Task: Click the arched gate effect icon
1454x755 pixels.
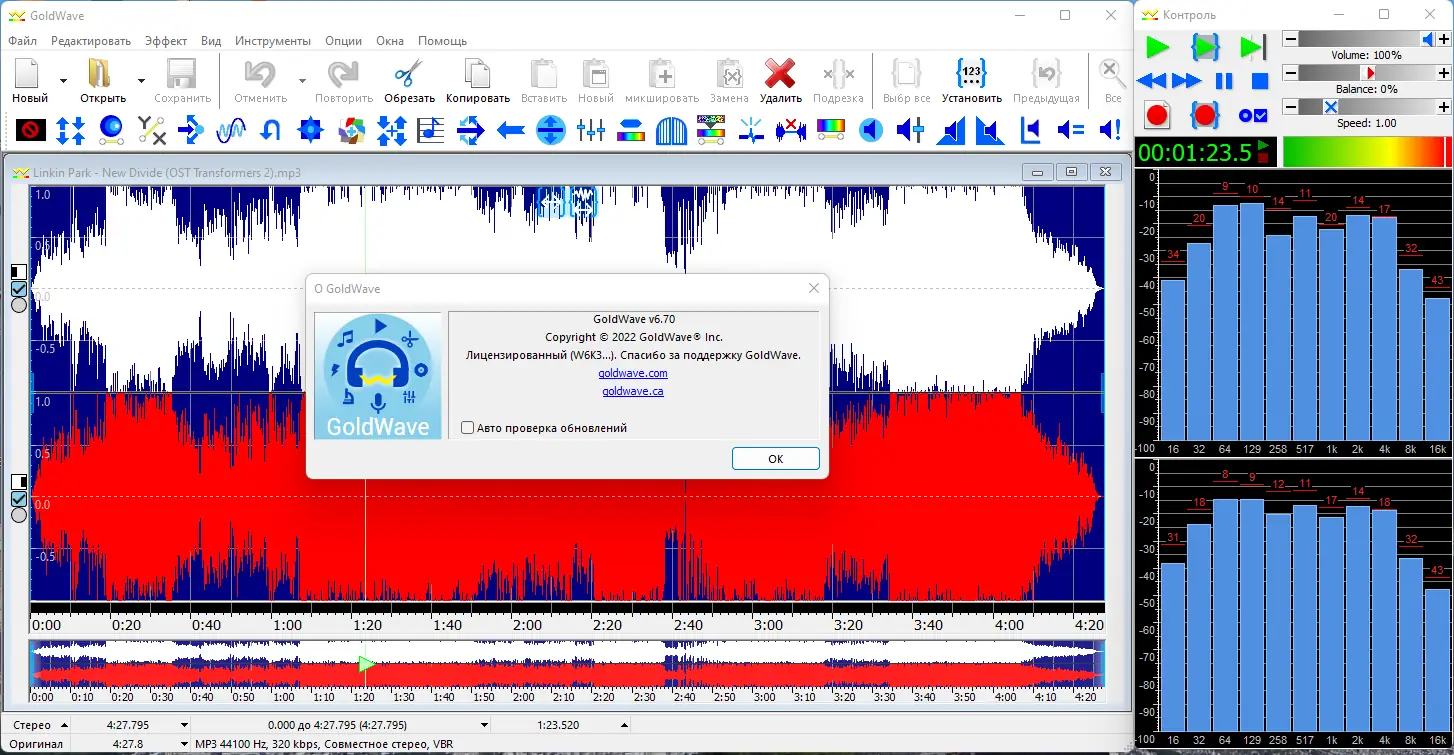Action: tap(671, 129)
